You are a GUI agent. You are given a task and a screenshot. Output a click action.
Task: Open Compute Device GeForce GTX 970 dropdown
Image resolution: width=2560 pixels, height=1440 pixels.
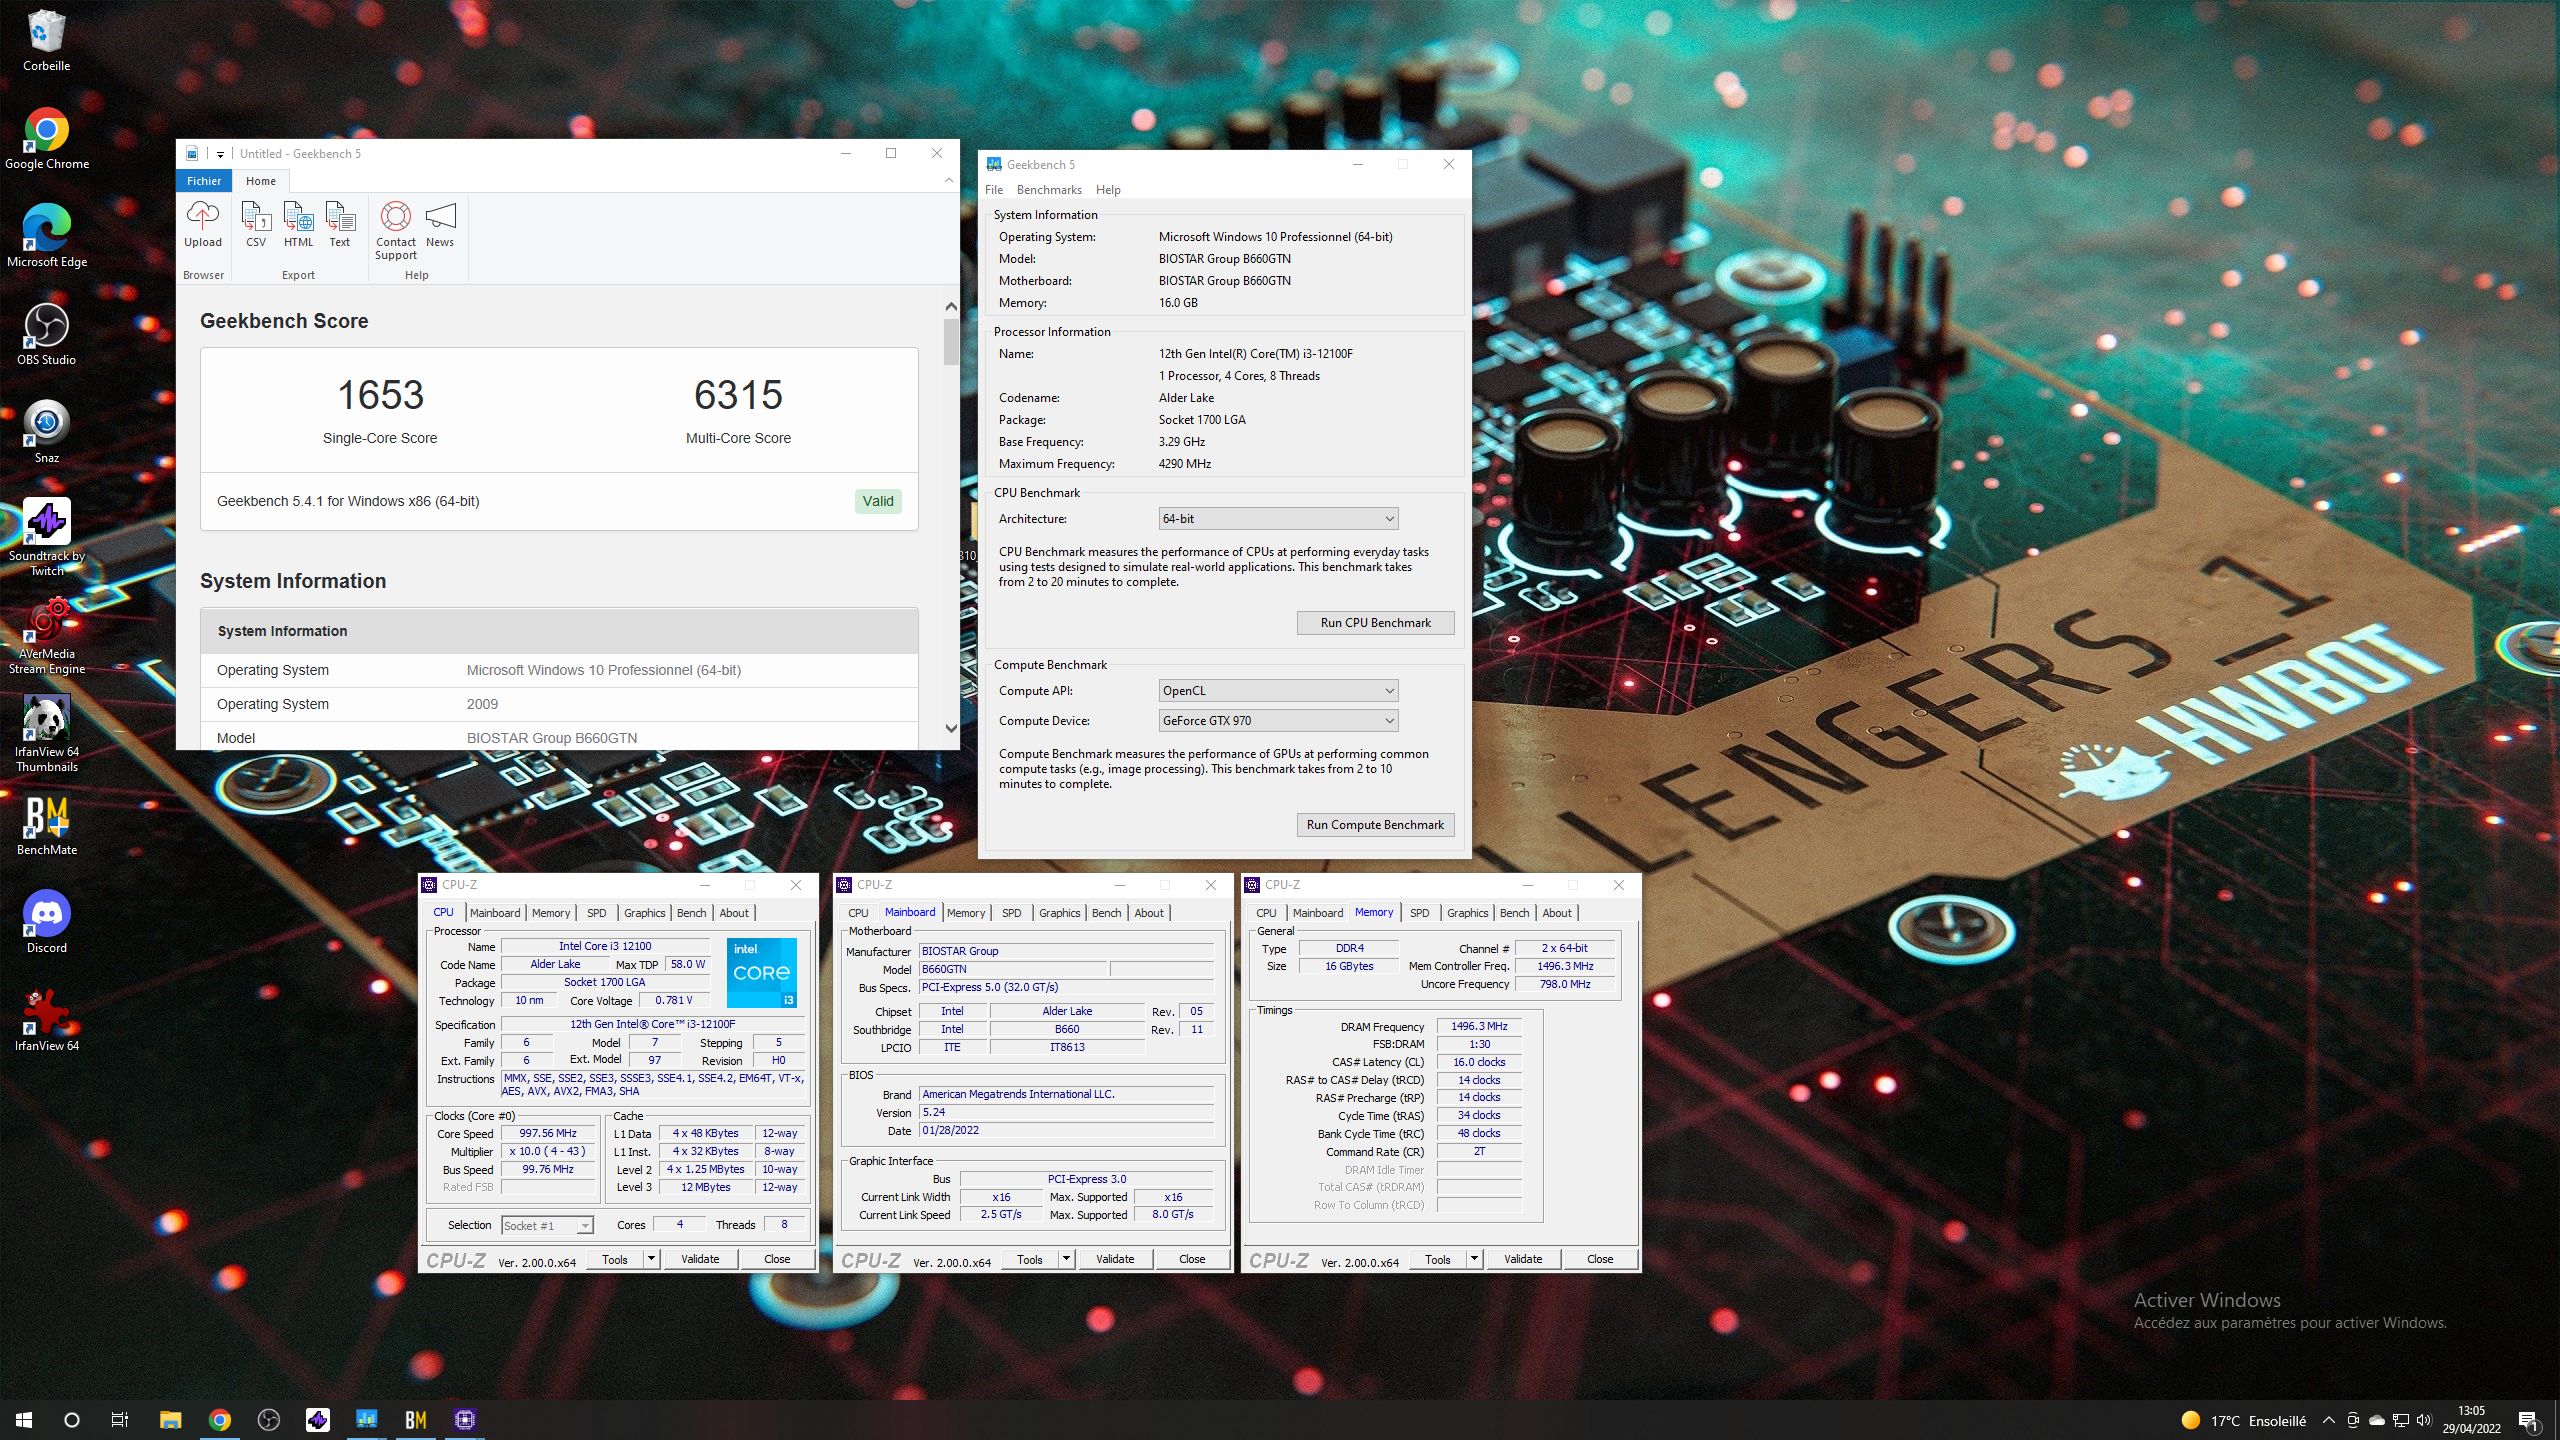[x=1278, y=720]
